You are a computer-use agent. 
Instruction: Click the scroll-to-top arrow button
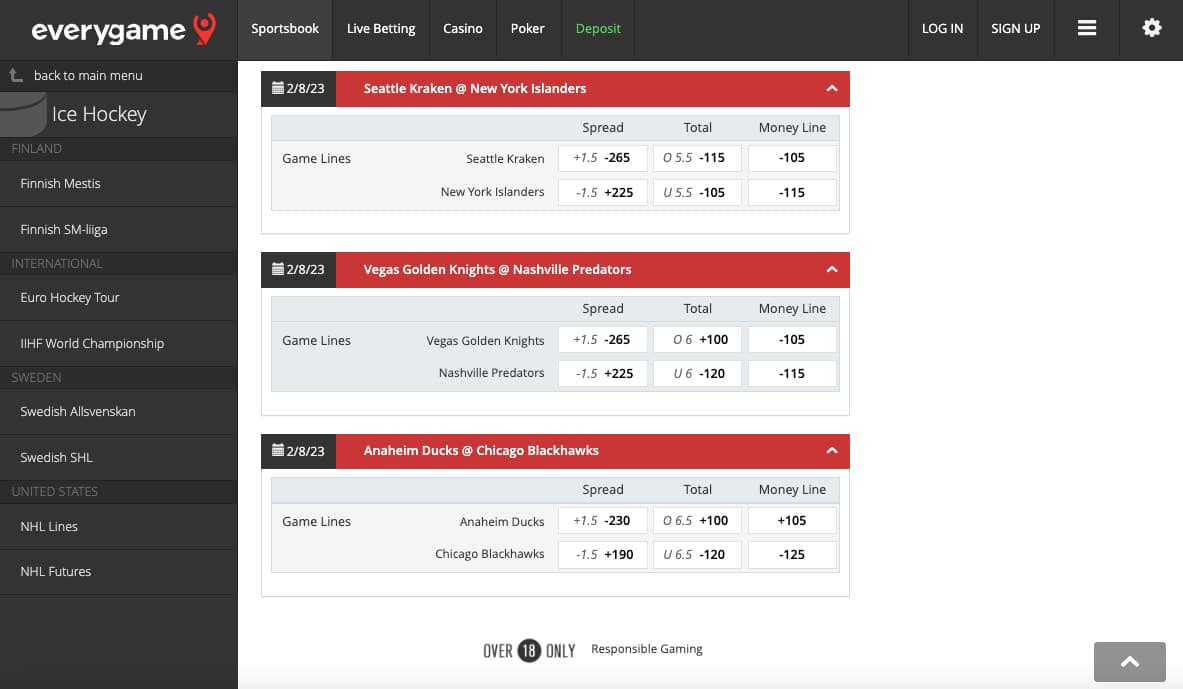point(1129,662)
